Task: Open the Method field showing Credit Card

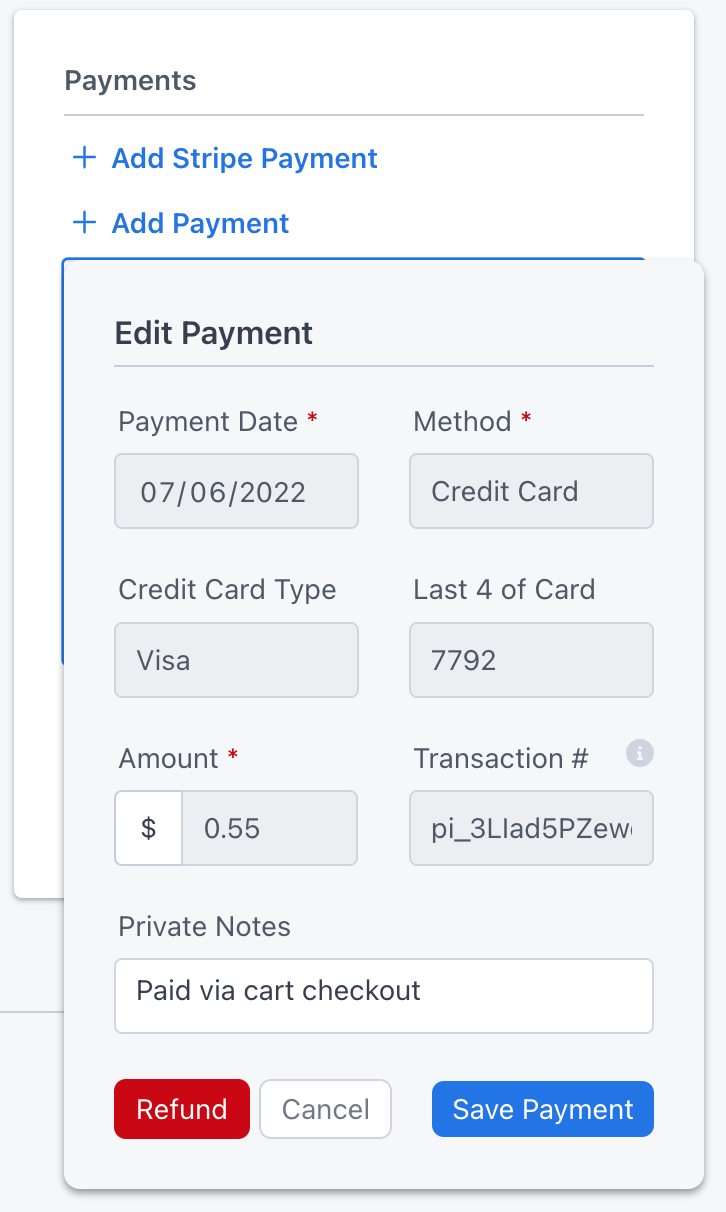Action: pos(531,491)
